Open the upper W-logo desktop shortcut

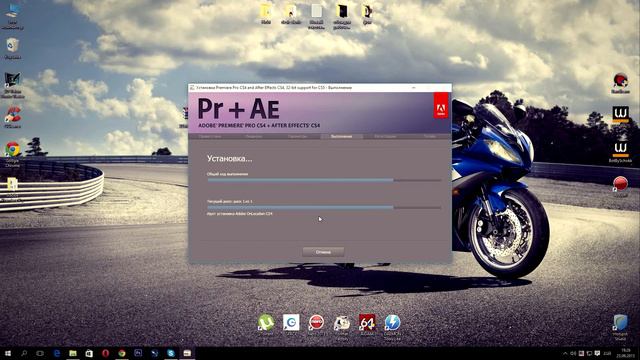[620, 115]
